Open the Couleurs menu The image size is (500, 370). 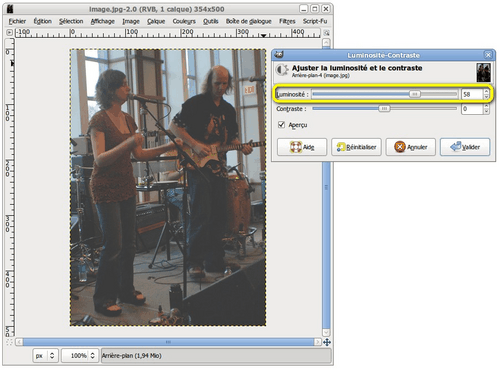click(x=184, y=21)
